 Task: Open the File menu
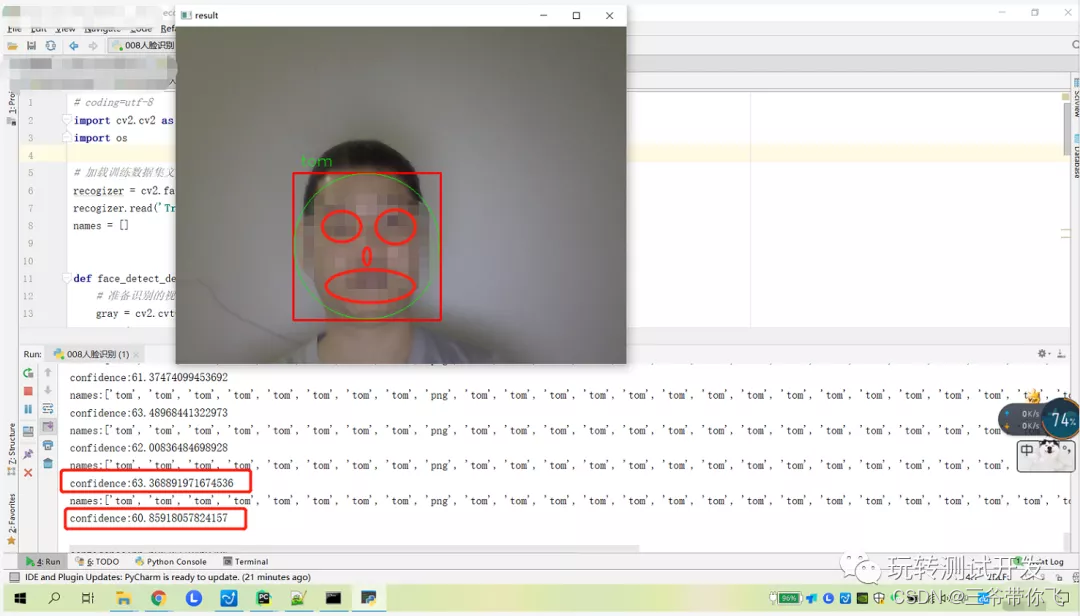[14, 29]
